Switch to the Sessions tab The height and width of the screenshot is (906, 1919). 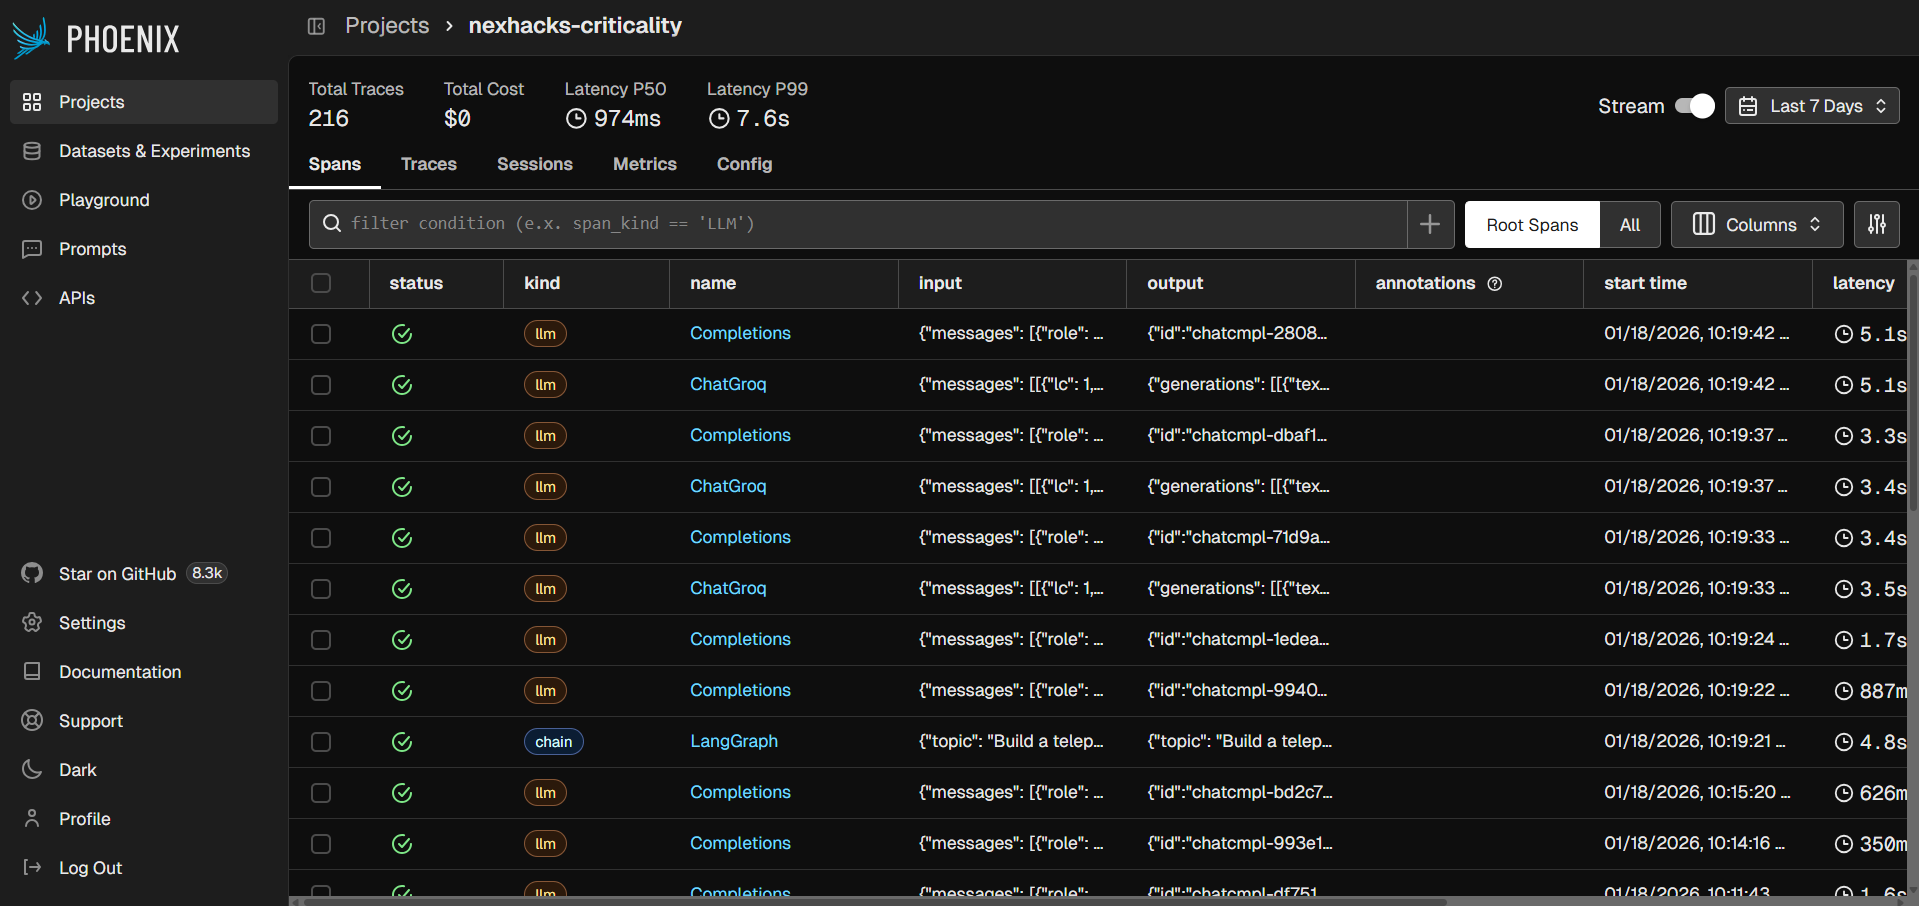(535, 164)
